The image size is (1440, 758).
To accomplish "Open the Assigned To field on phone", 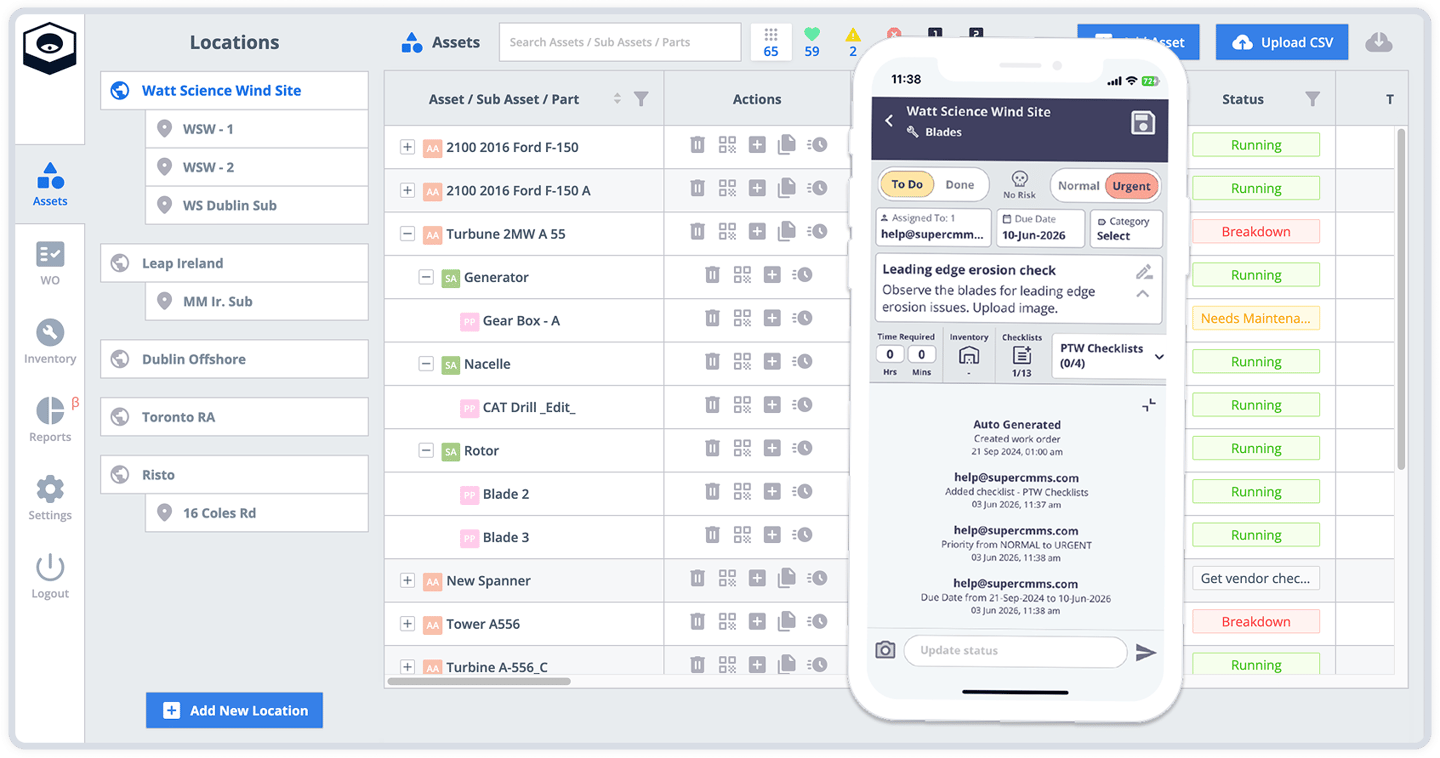I will (x=933, y=228).
